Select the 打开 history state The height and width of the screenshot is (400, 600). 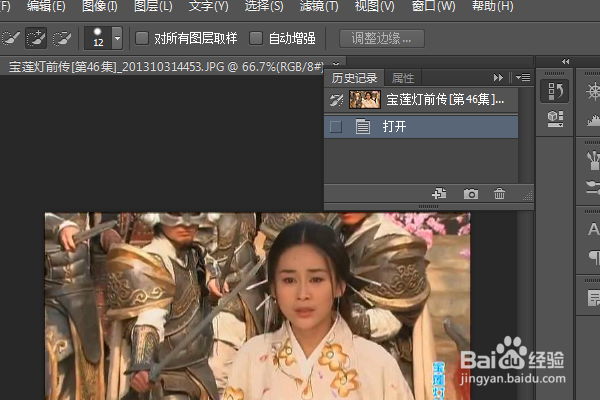click(421, 127)
